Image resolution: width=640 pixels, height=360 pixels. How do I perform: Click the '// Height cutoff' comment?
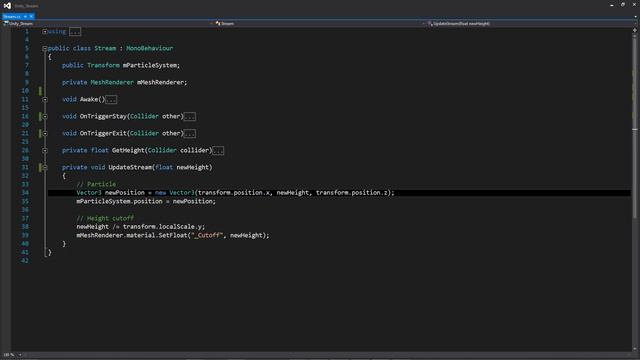[105, 218]
